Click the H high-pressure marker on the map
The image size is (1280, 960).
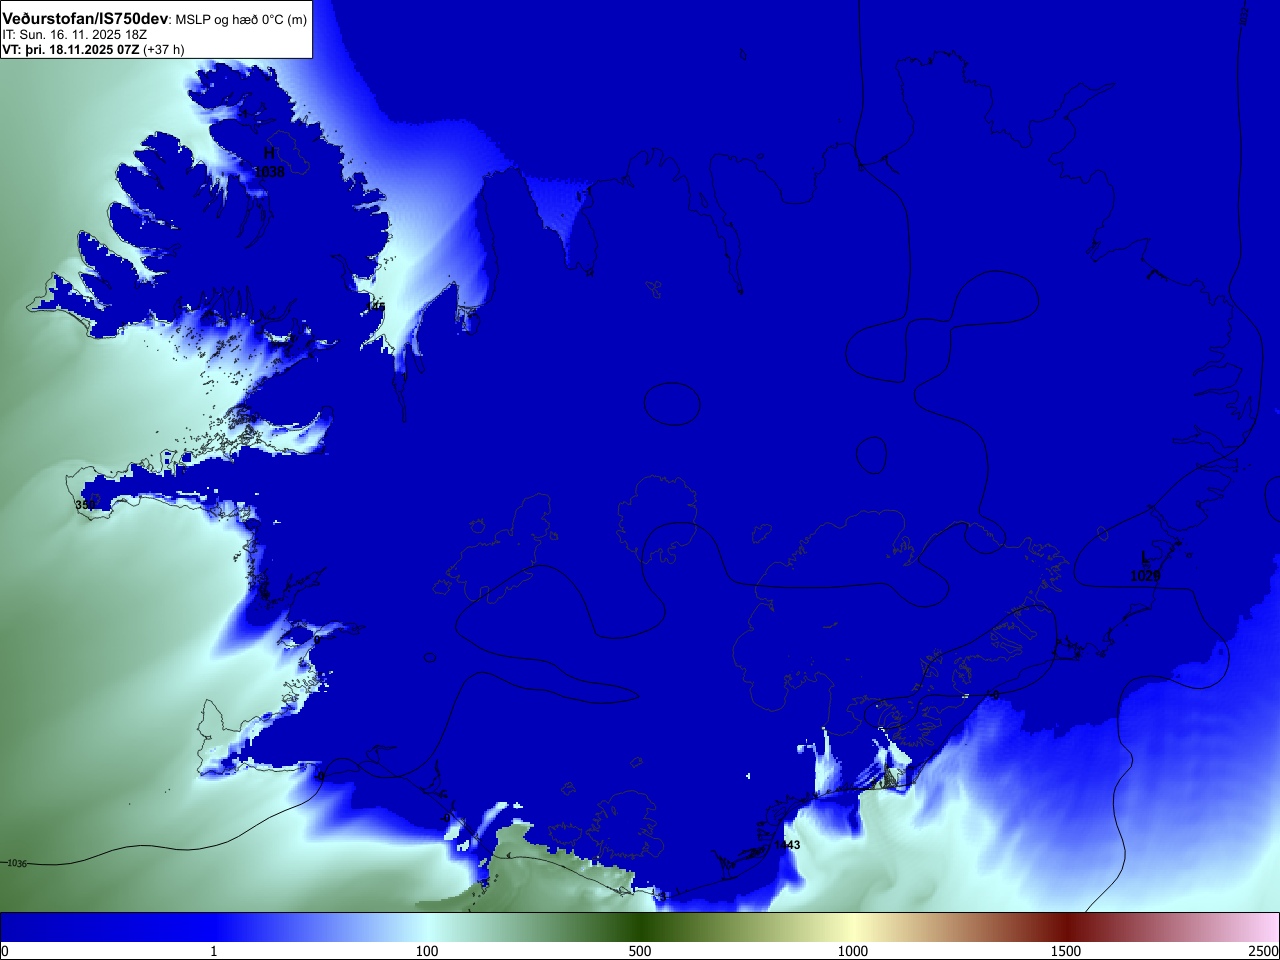click(x=269, y=153)
